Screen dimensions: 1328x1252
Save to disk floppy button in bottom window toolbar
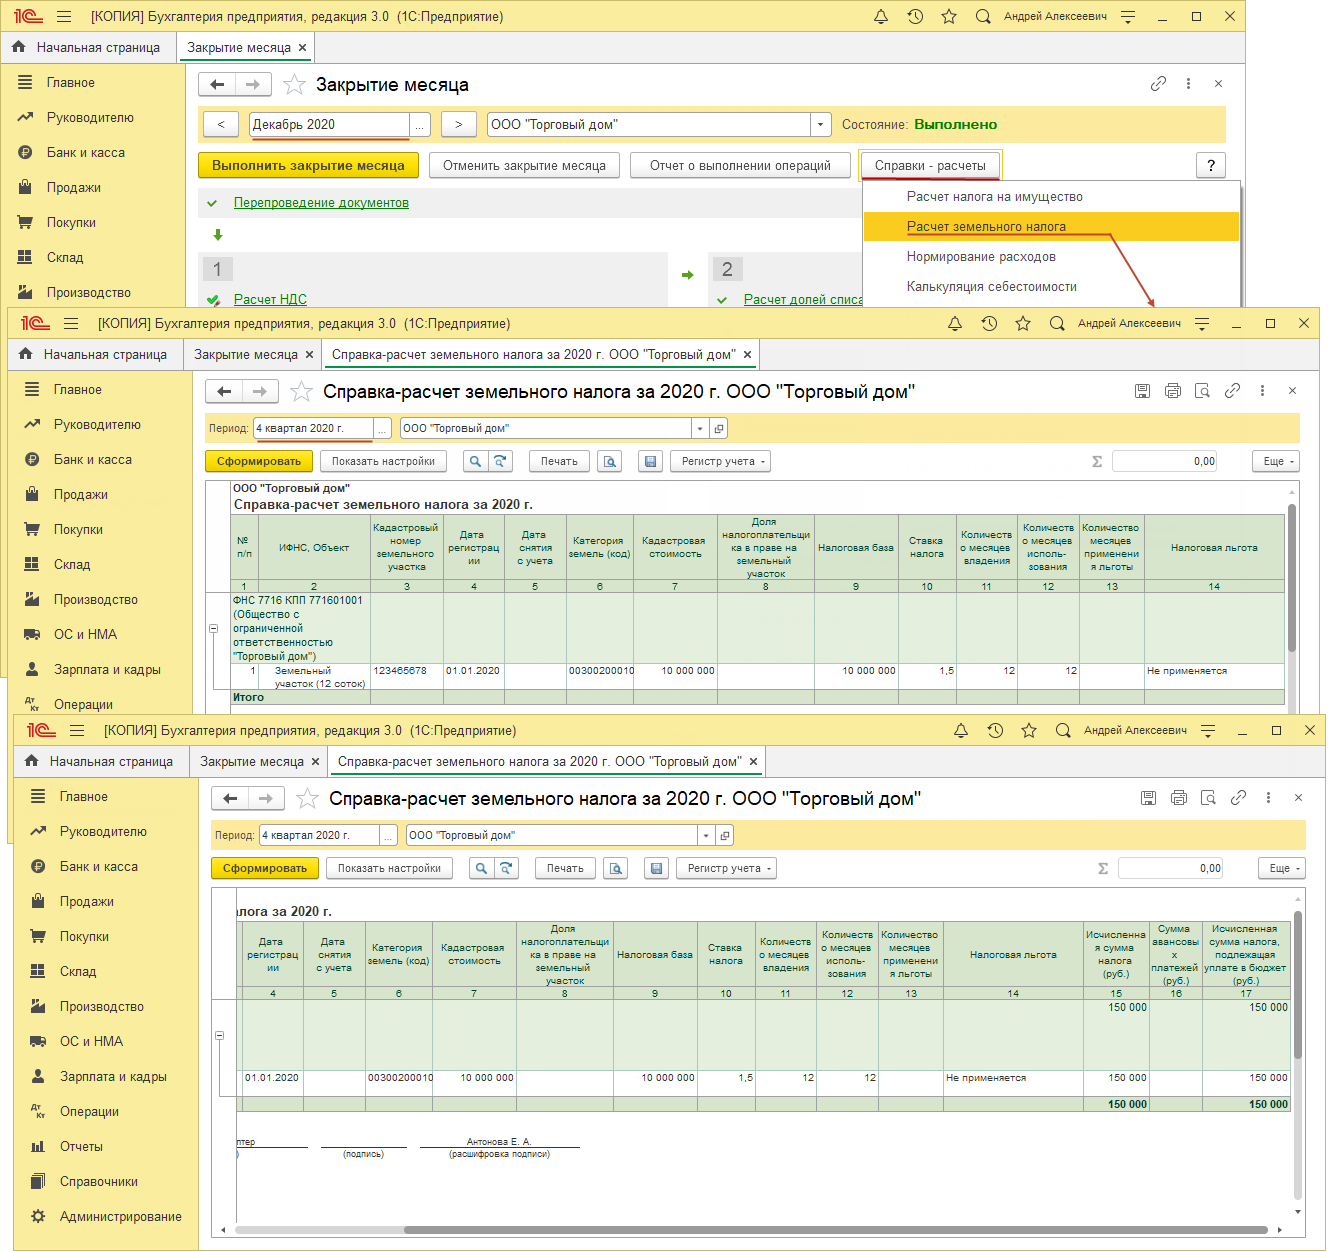pyautogui.click(x=656, y=868)
